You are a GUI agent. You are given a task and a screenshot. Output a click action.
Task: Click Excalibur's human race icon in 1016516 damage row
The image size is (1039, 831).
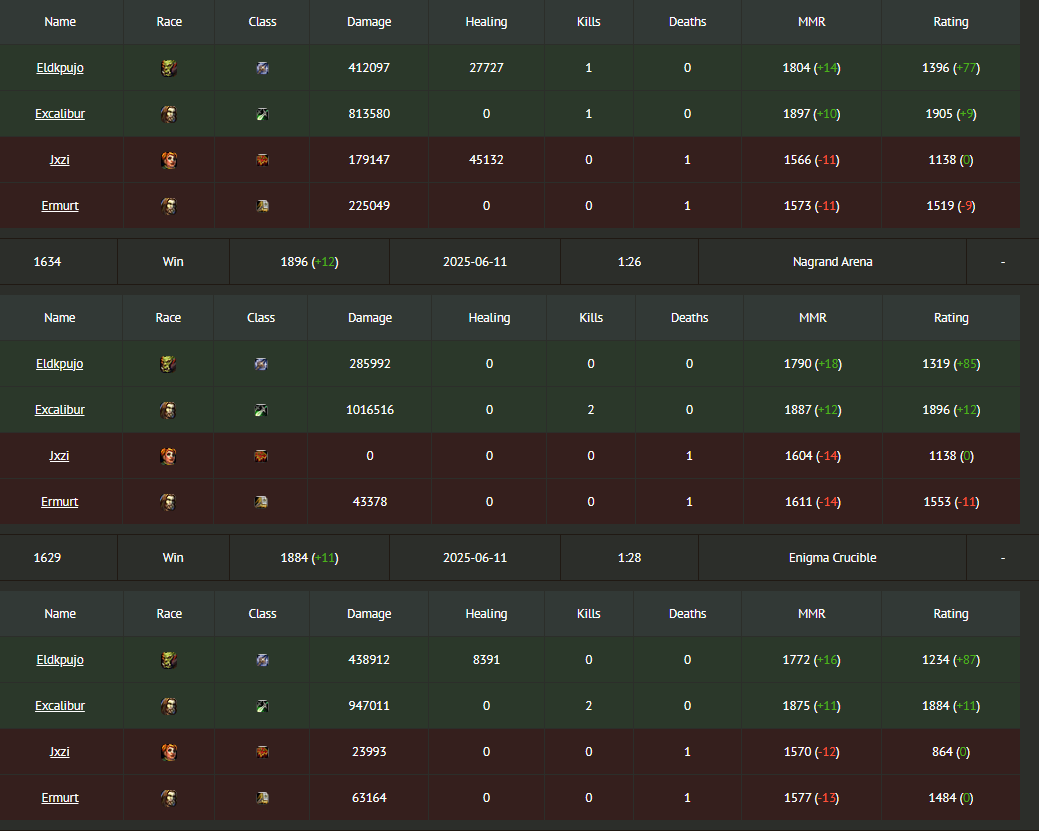pos(168,410)
